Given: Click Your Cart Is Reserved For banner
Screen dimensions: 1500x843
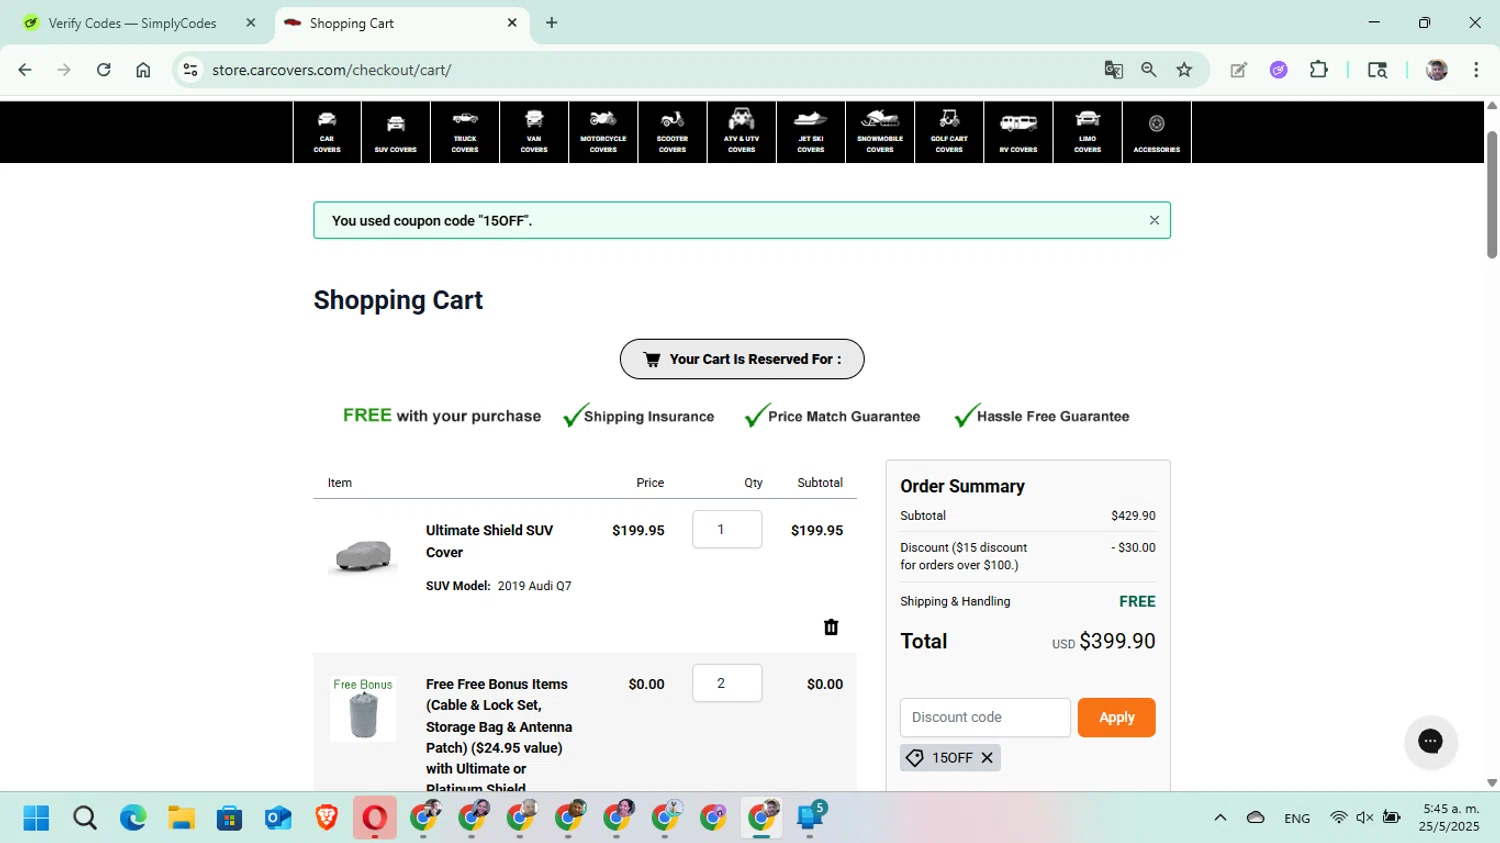Looking at the screenshot, I should coord(742,359).
